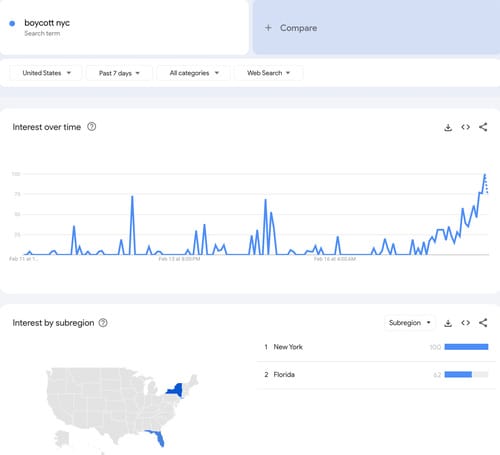
Task: Open help for Interest by subregion
Action: (103, 323)
